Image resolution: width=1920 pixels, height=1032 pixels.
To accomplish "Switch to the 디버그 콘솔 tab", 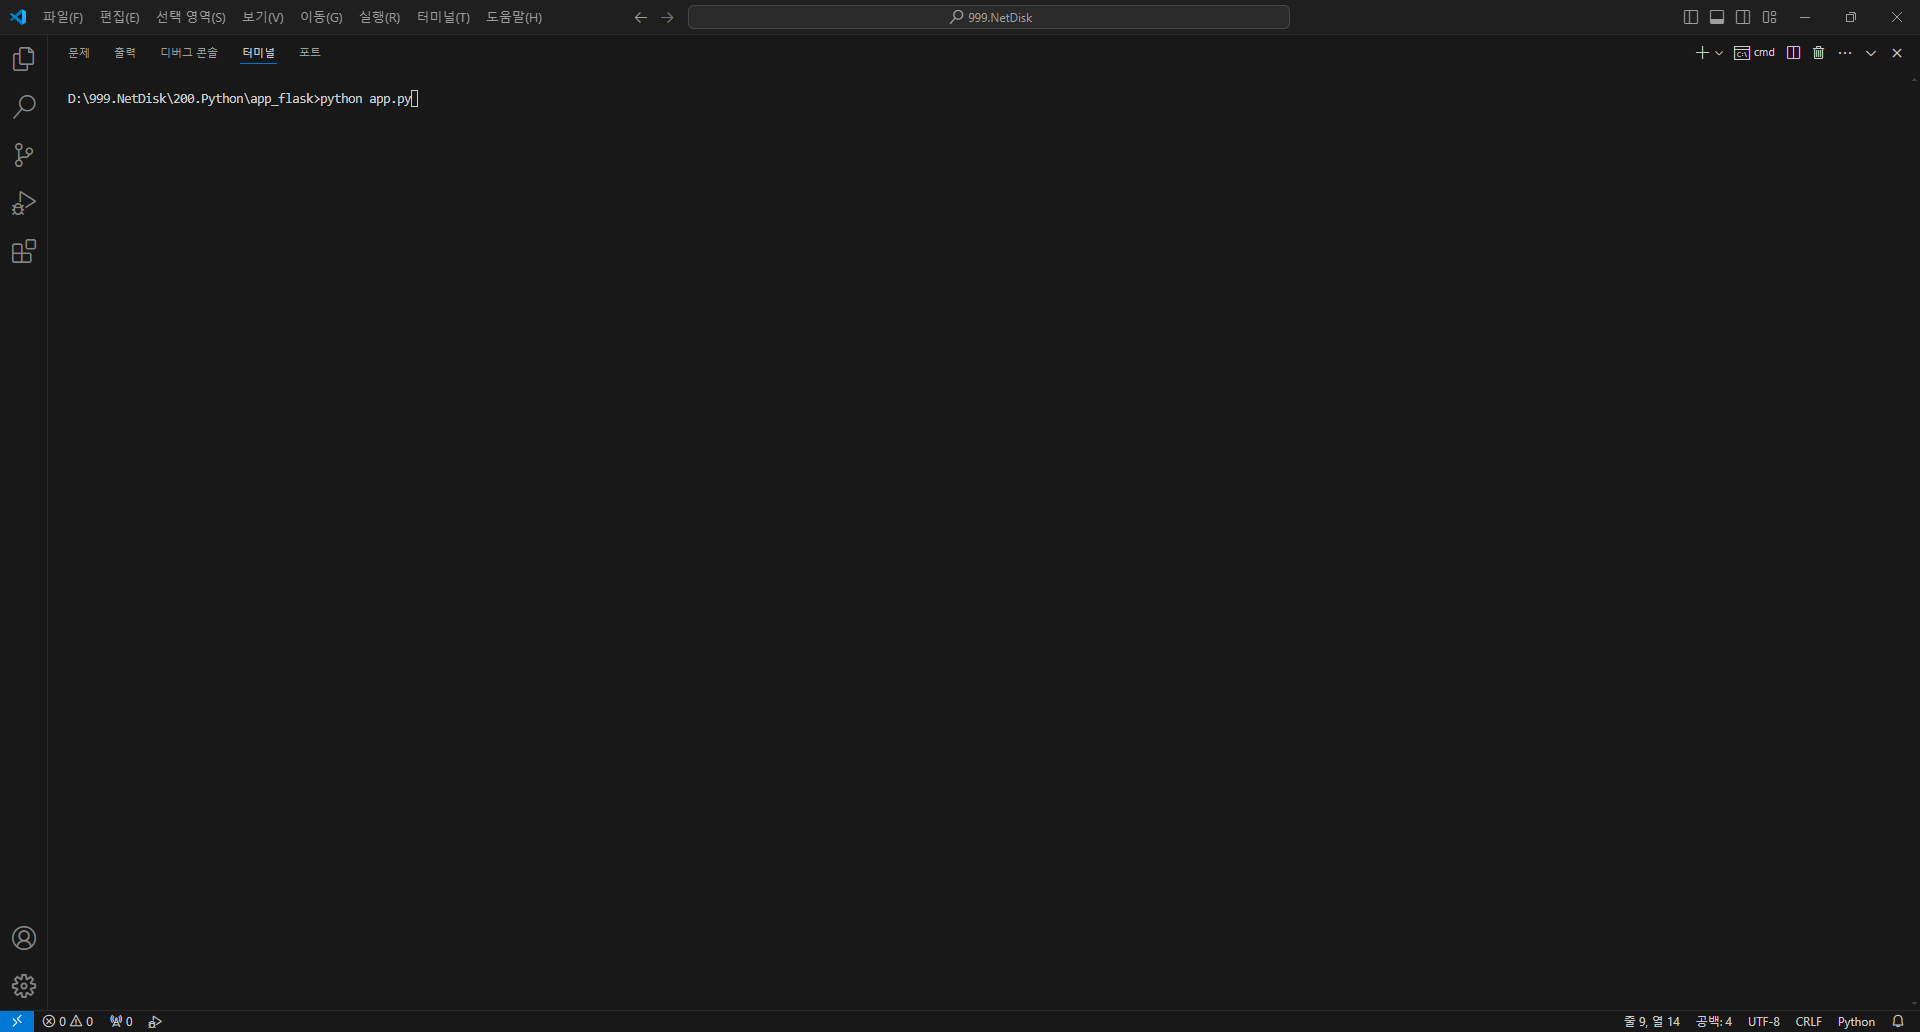I will click(189, 53).
